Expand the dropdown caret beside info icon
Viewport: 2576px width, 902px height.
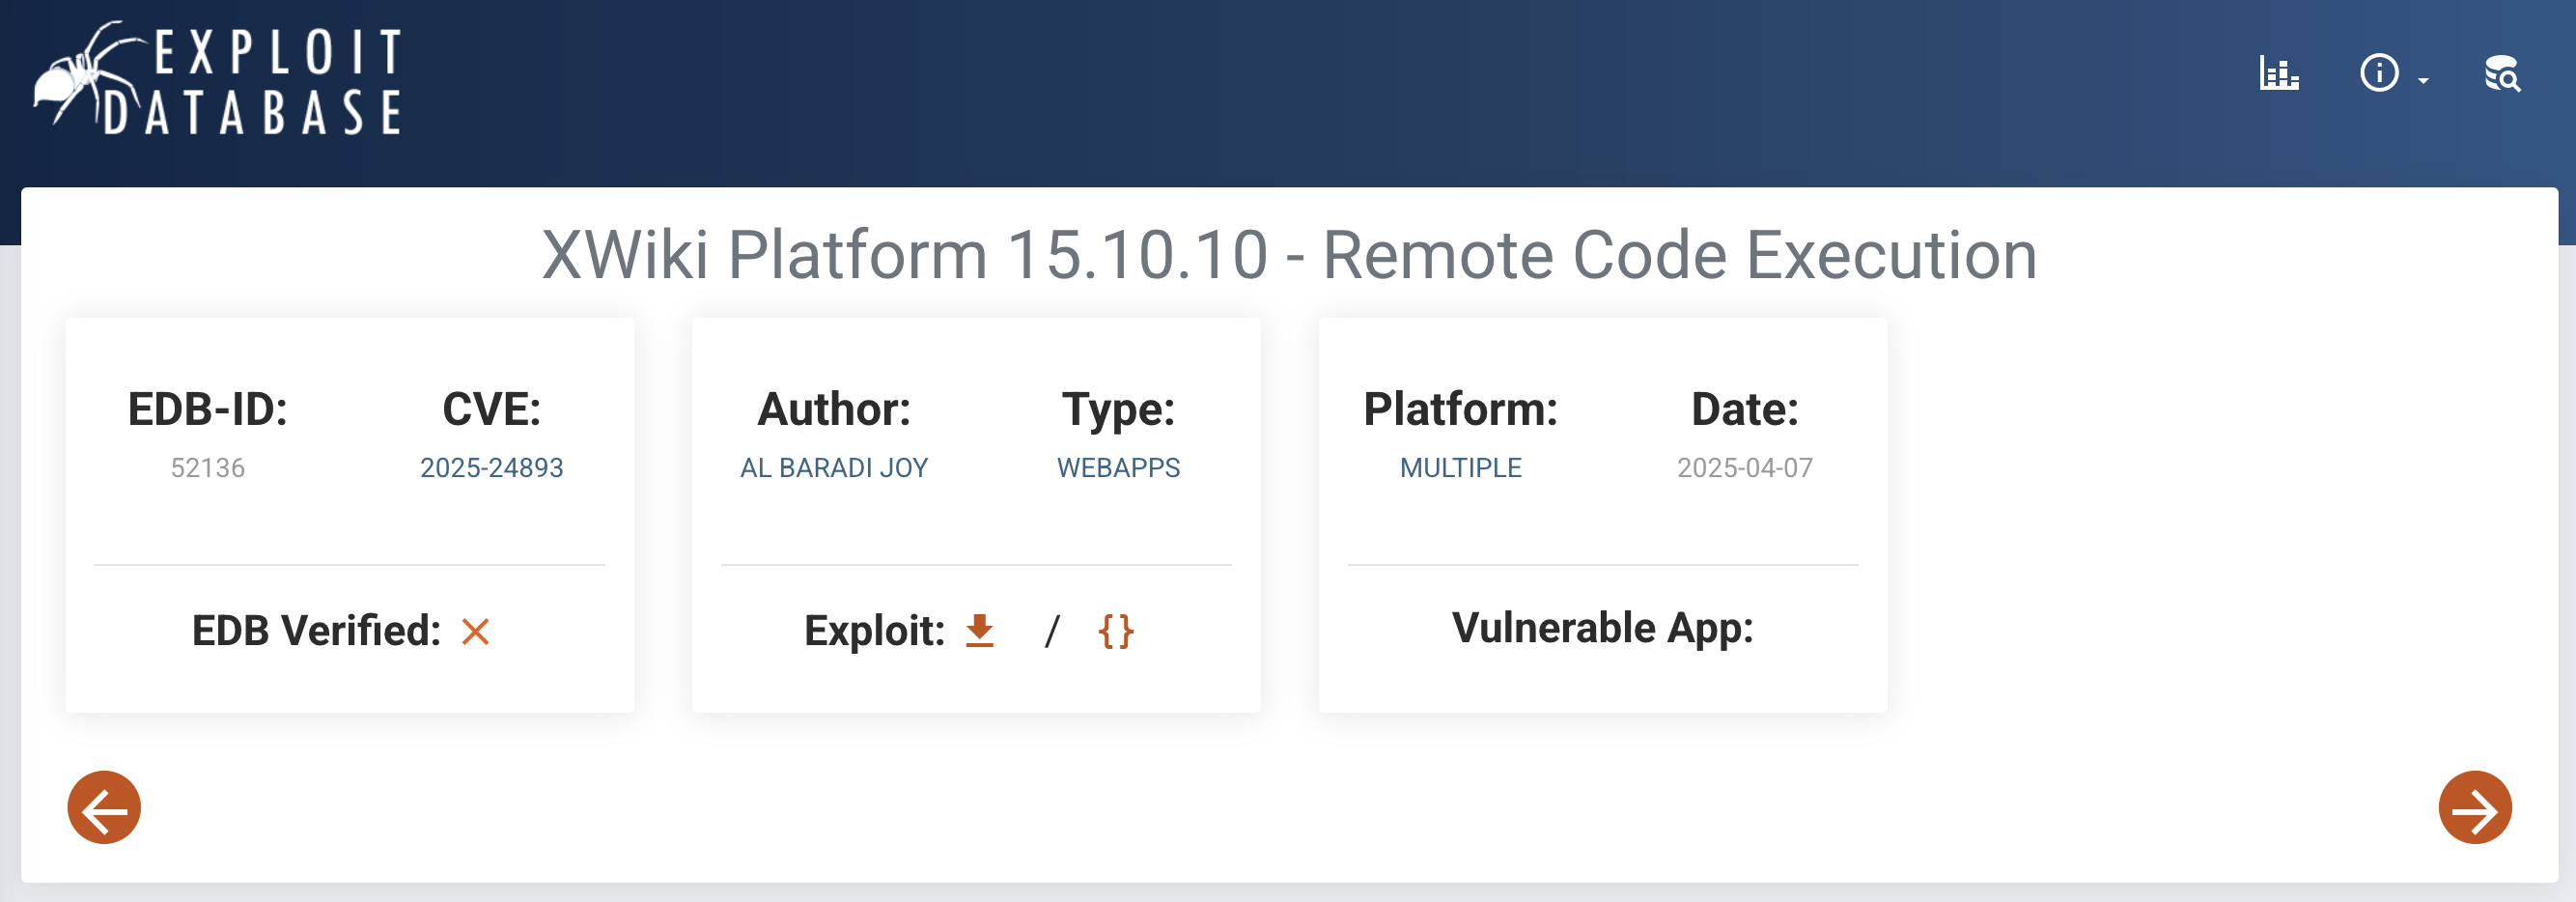coord(2423,80)
